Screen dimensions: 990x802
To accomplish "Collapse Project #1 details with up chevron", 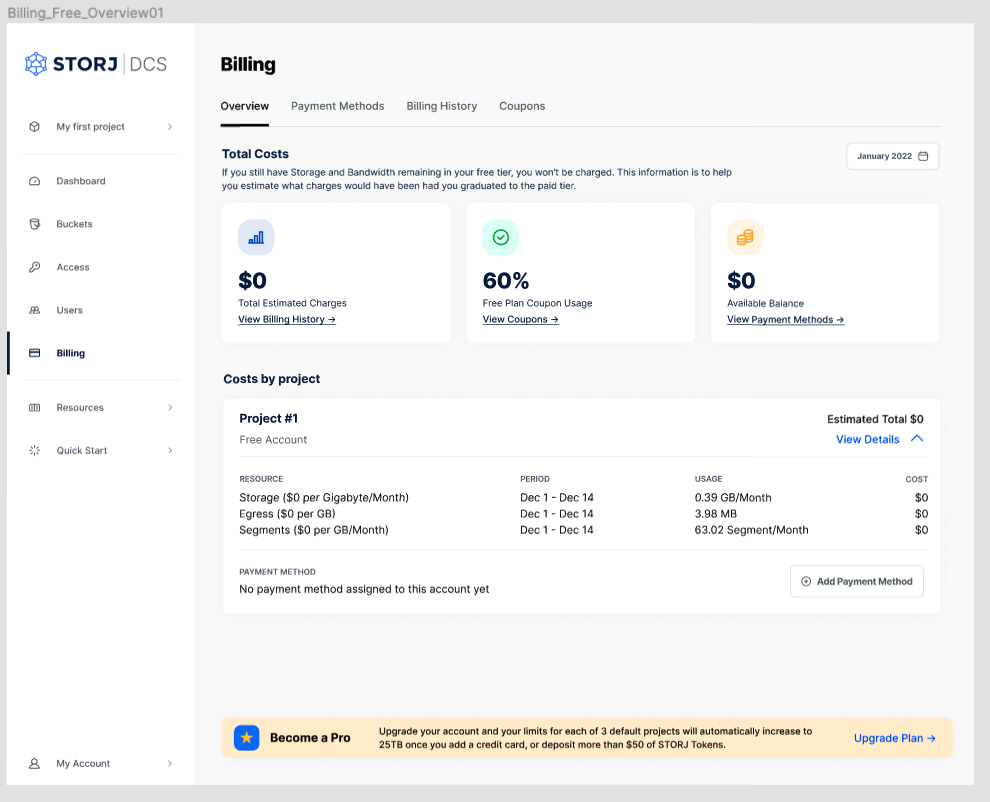I will (x=917, y=438).
